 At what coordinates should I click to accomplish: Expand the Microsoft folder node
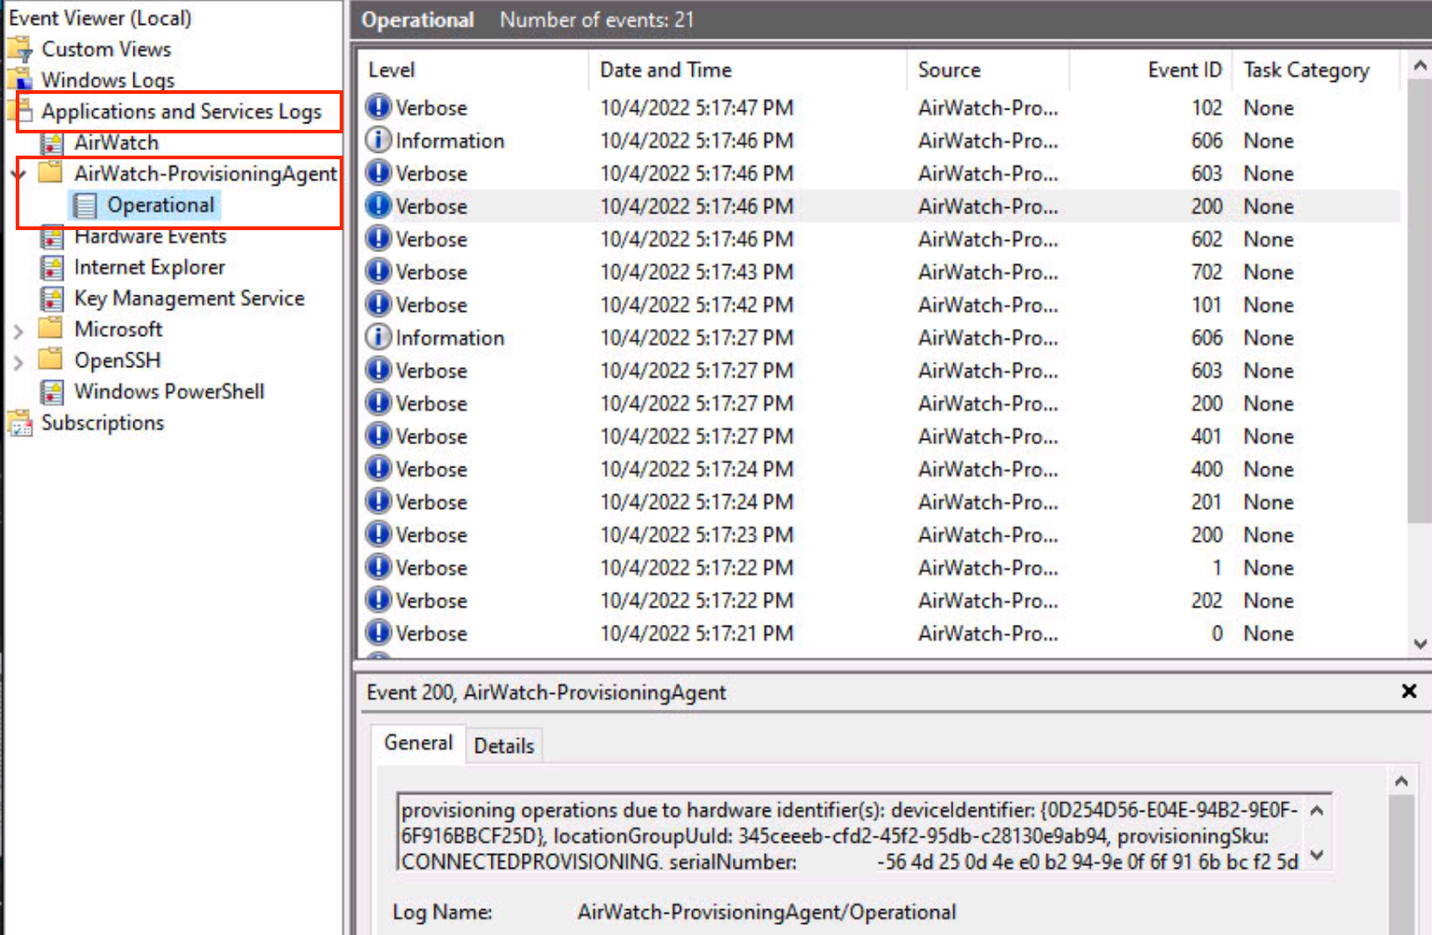click(x=19, y=328)
